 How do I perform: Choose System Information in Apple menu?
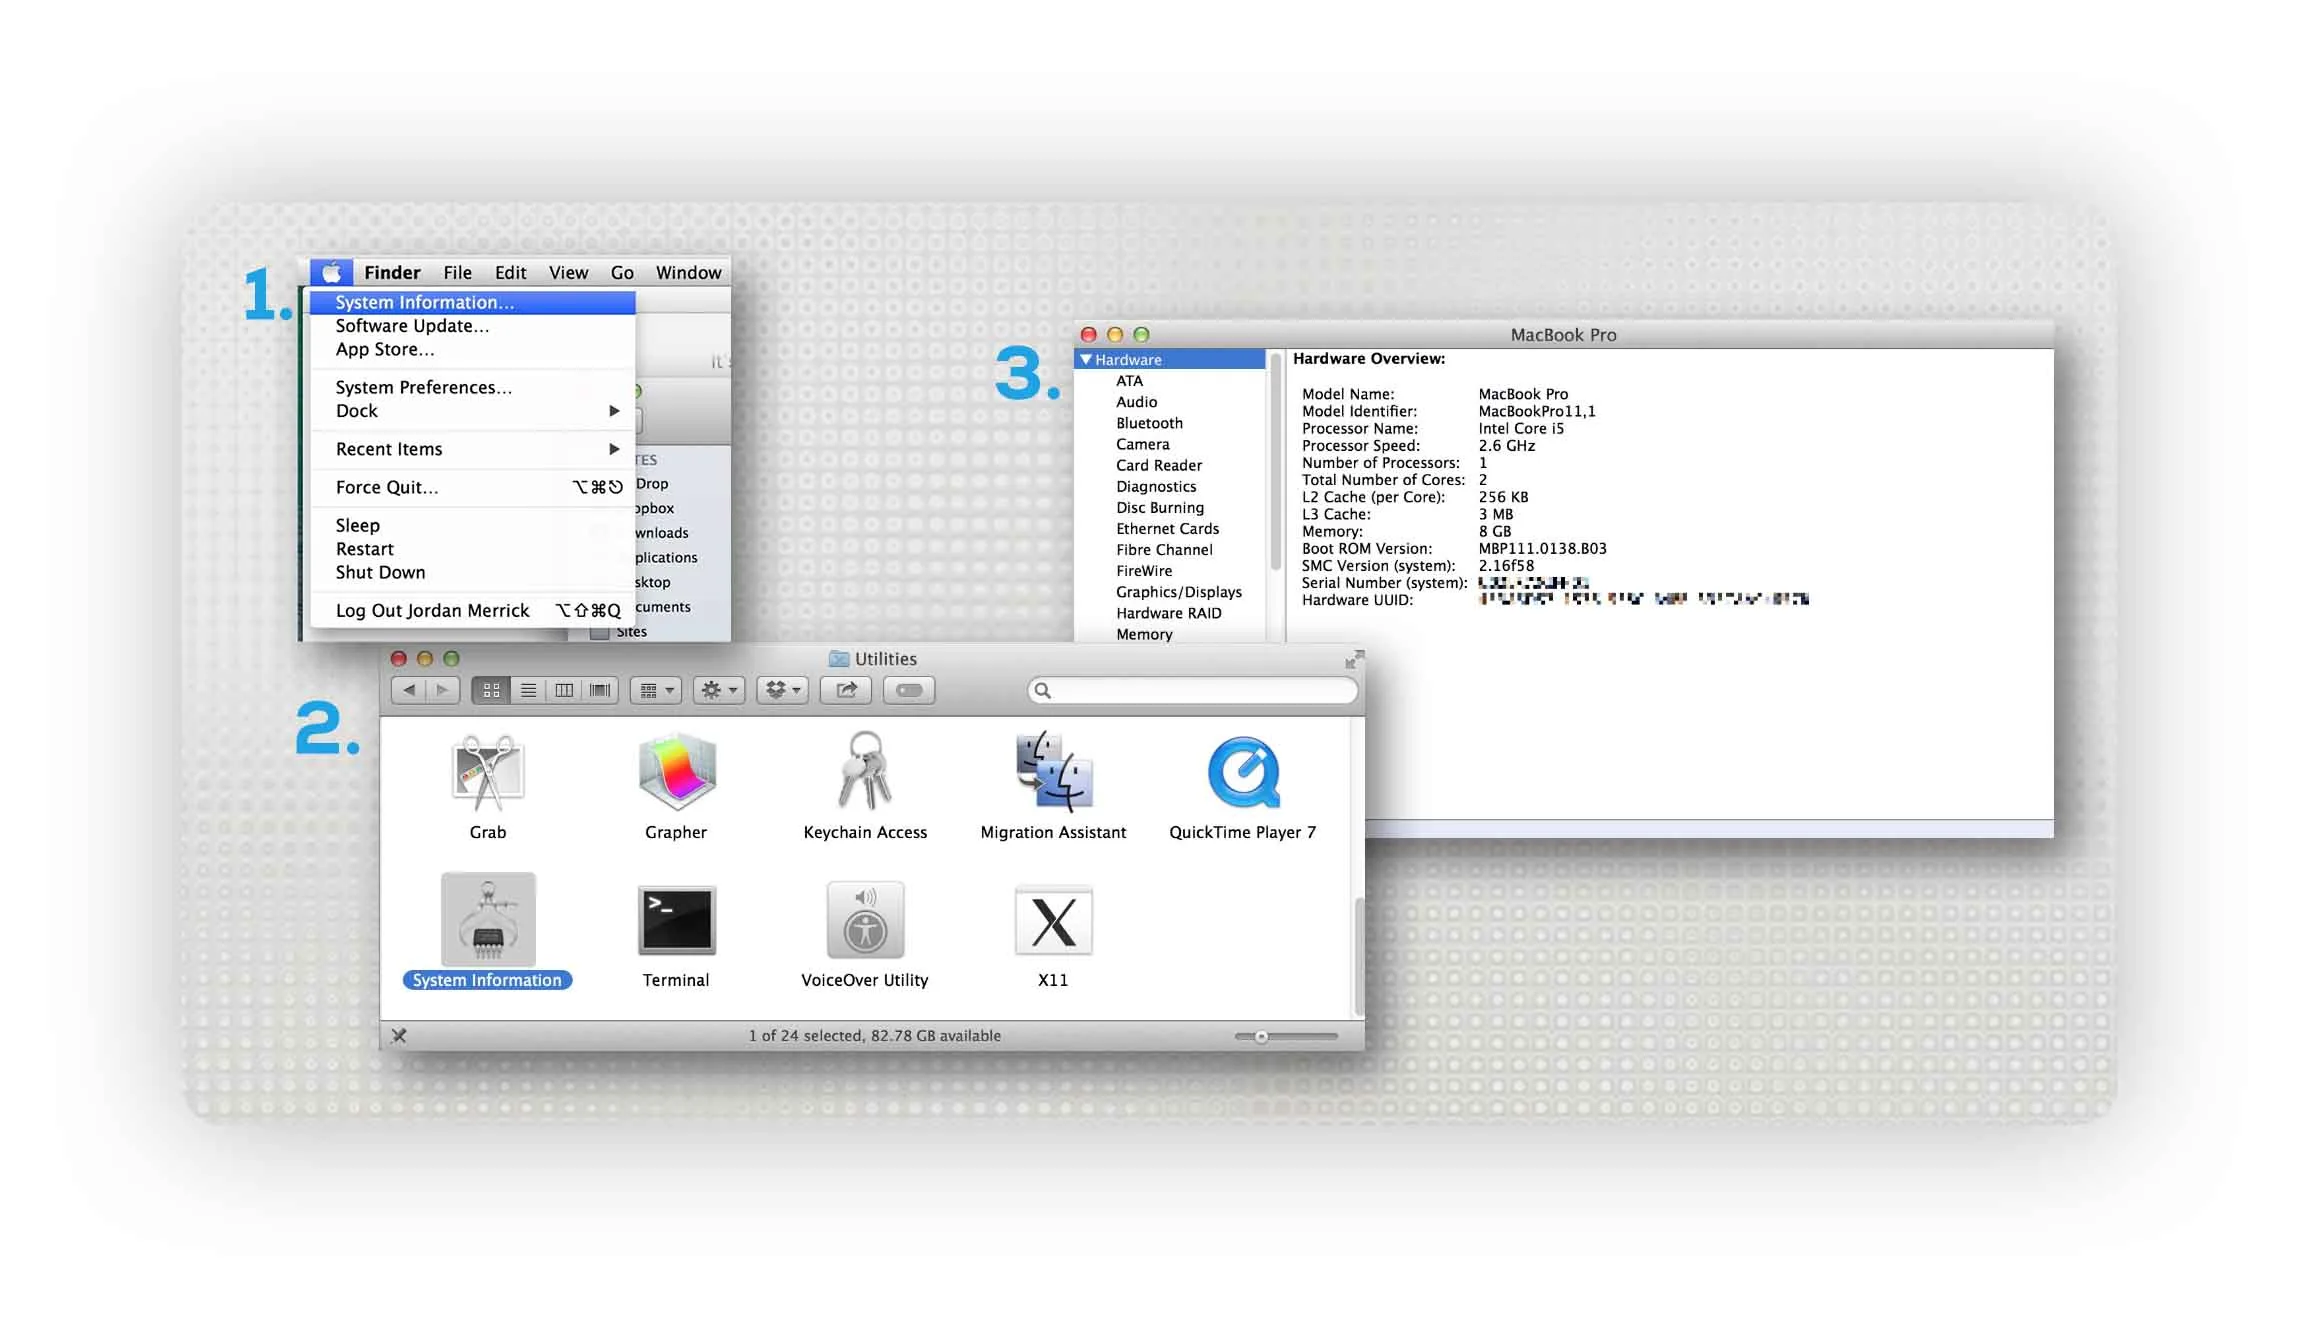tap(424, 302)
